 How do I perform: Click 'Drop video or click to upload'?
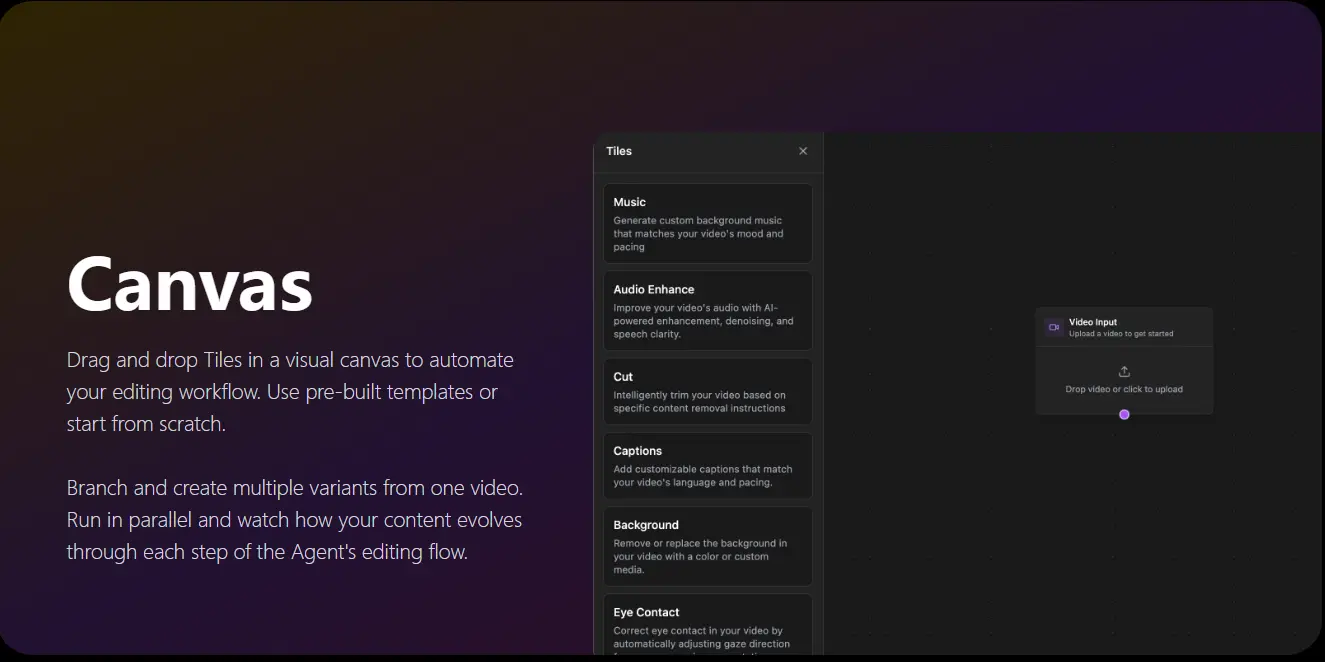coord(1124,389)
